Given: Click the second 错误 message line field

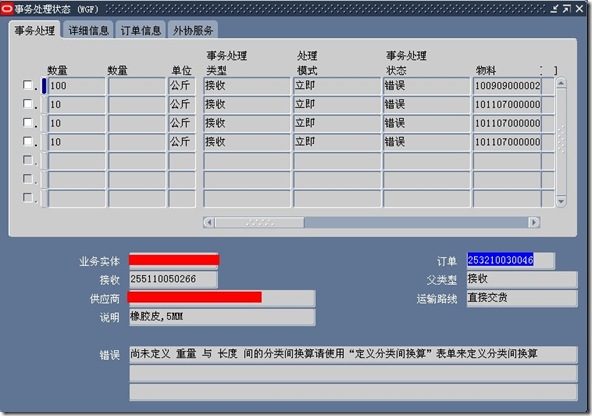Looking at the screenshot, I should click(x=353, y=373).
